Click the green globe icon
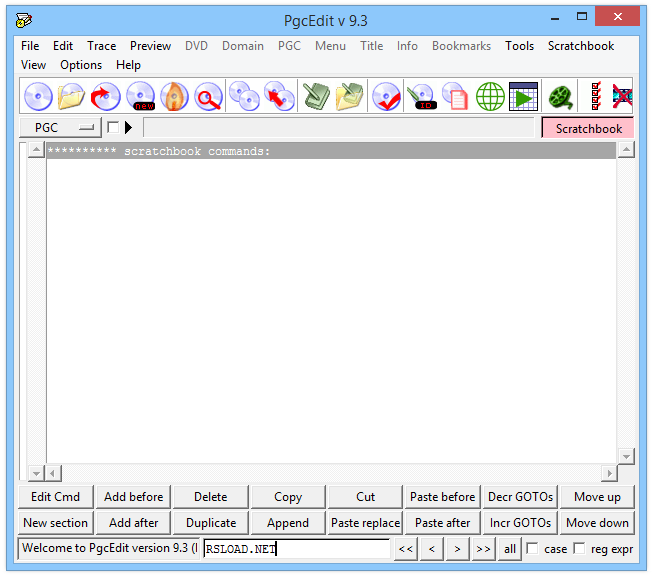 click(490, 96)
